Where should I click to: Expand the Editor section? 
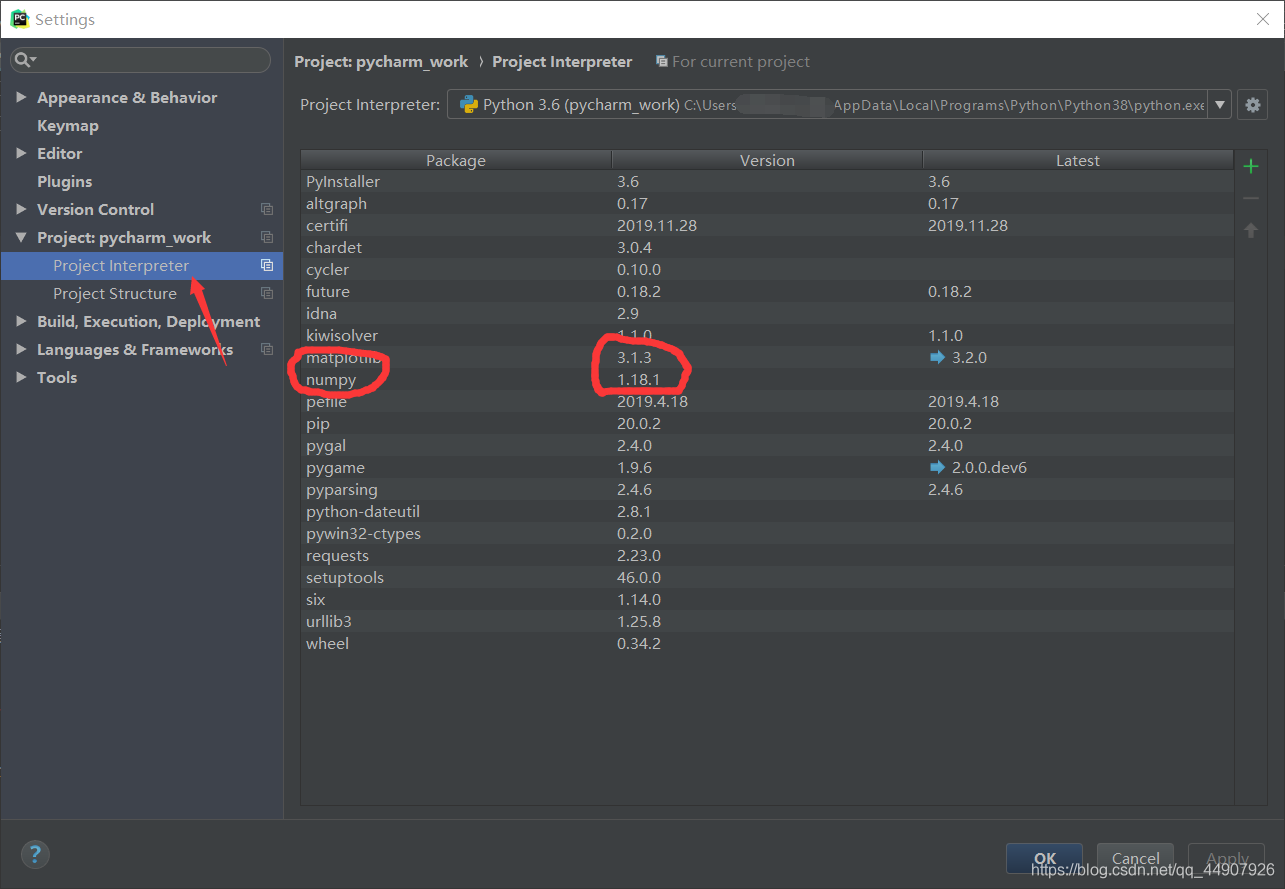click(21, 153)
